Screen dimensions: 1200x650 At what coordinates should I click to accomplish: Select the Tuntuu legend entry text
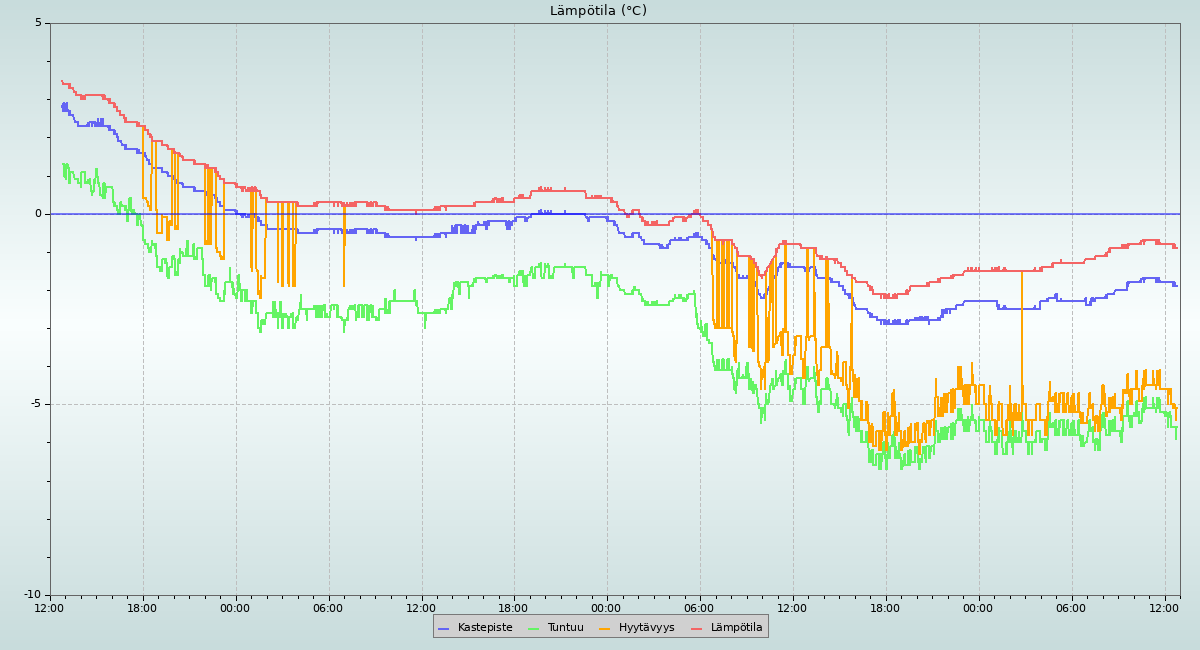coord(565,628)
